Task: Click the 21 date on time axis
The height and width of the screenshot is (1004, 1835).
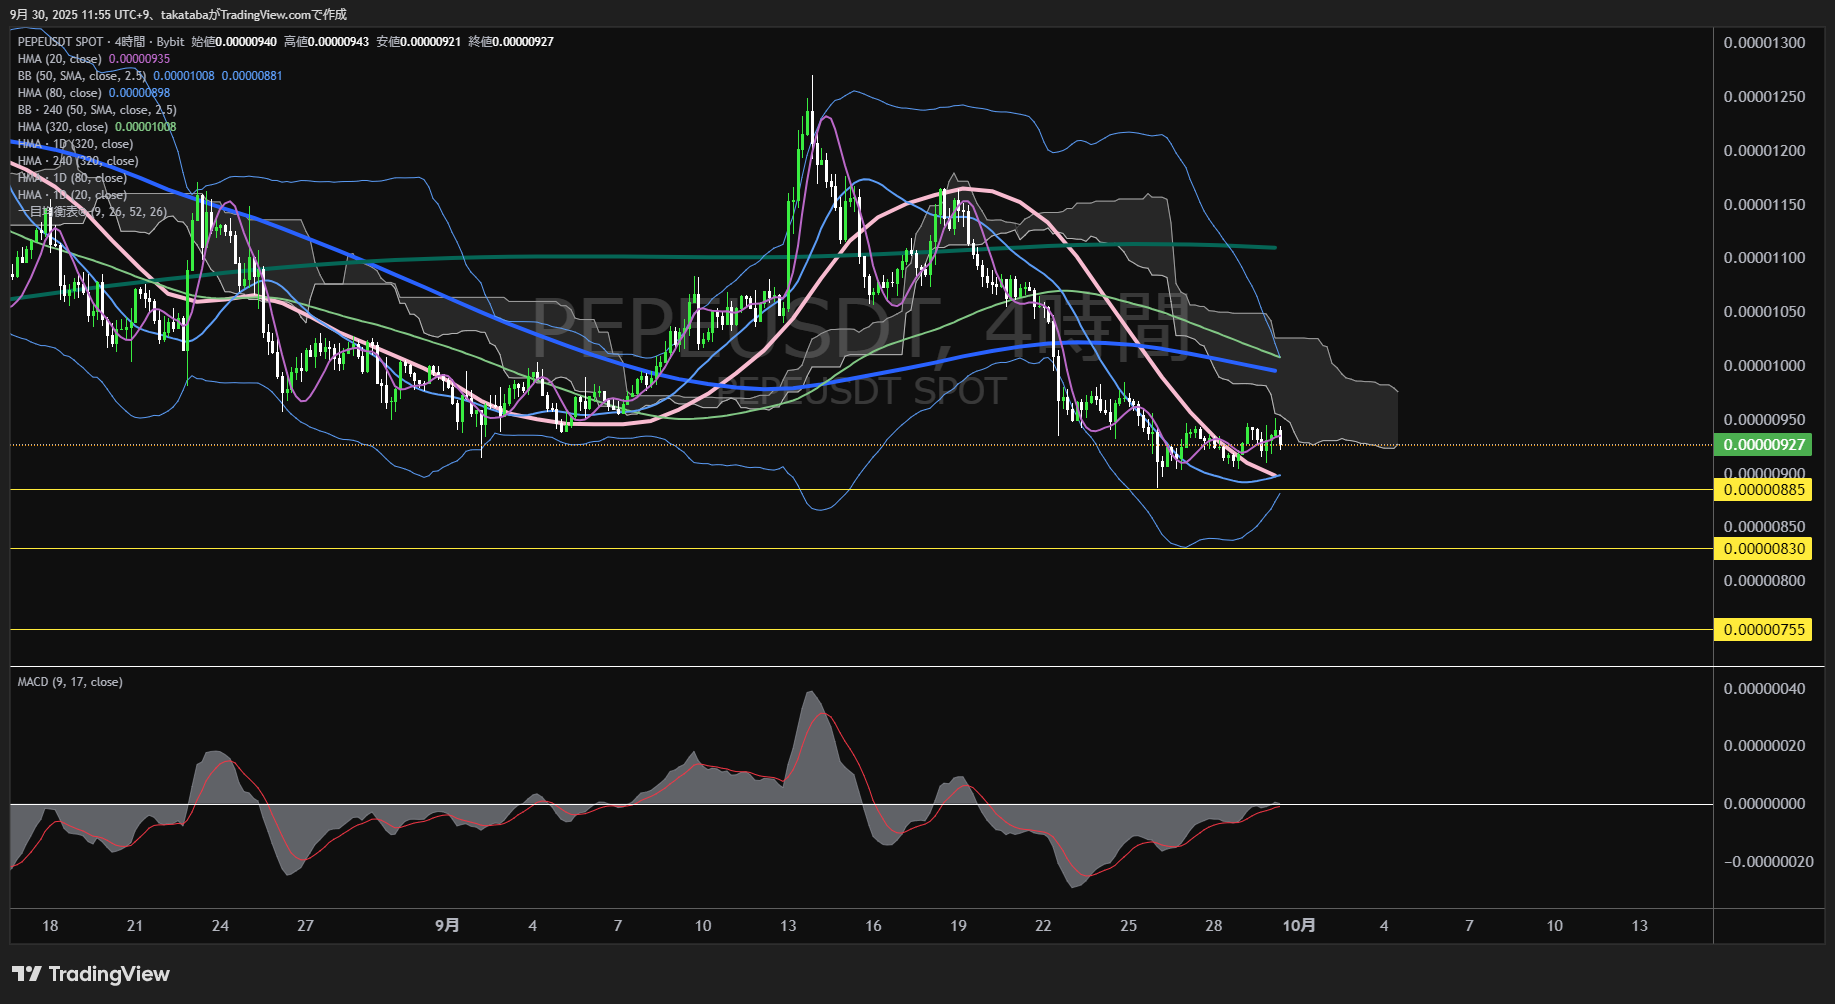Action: coord(135,926)
